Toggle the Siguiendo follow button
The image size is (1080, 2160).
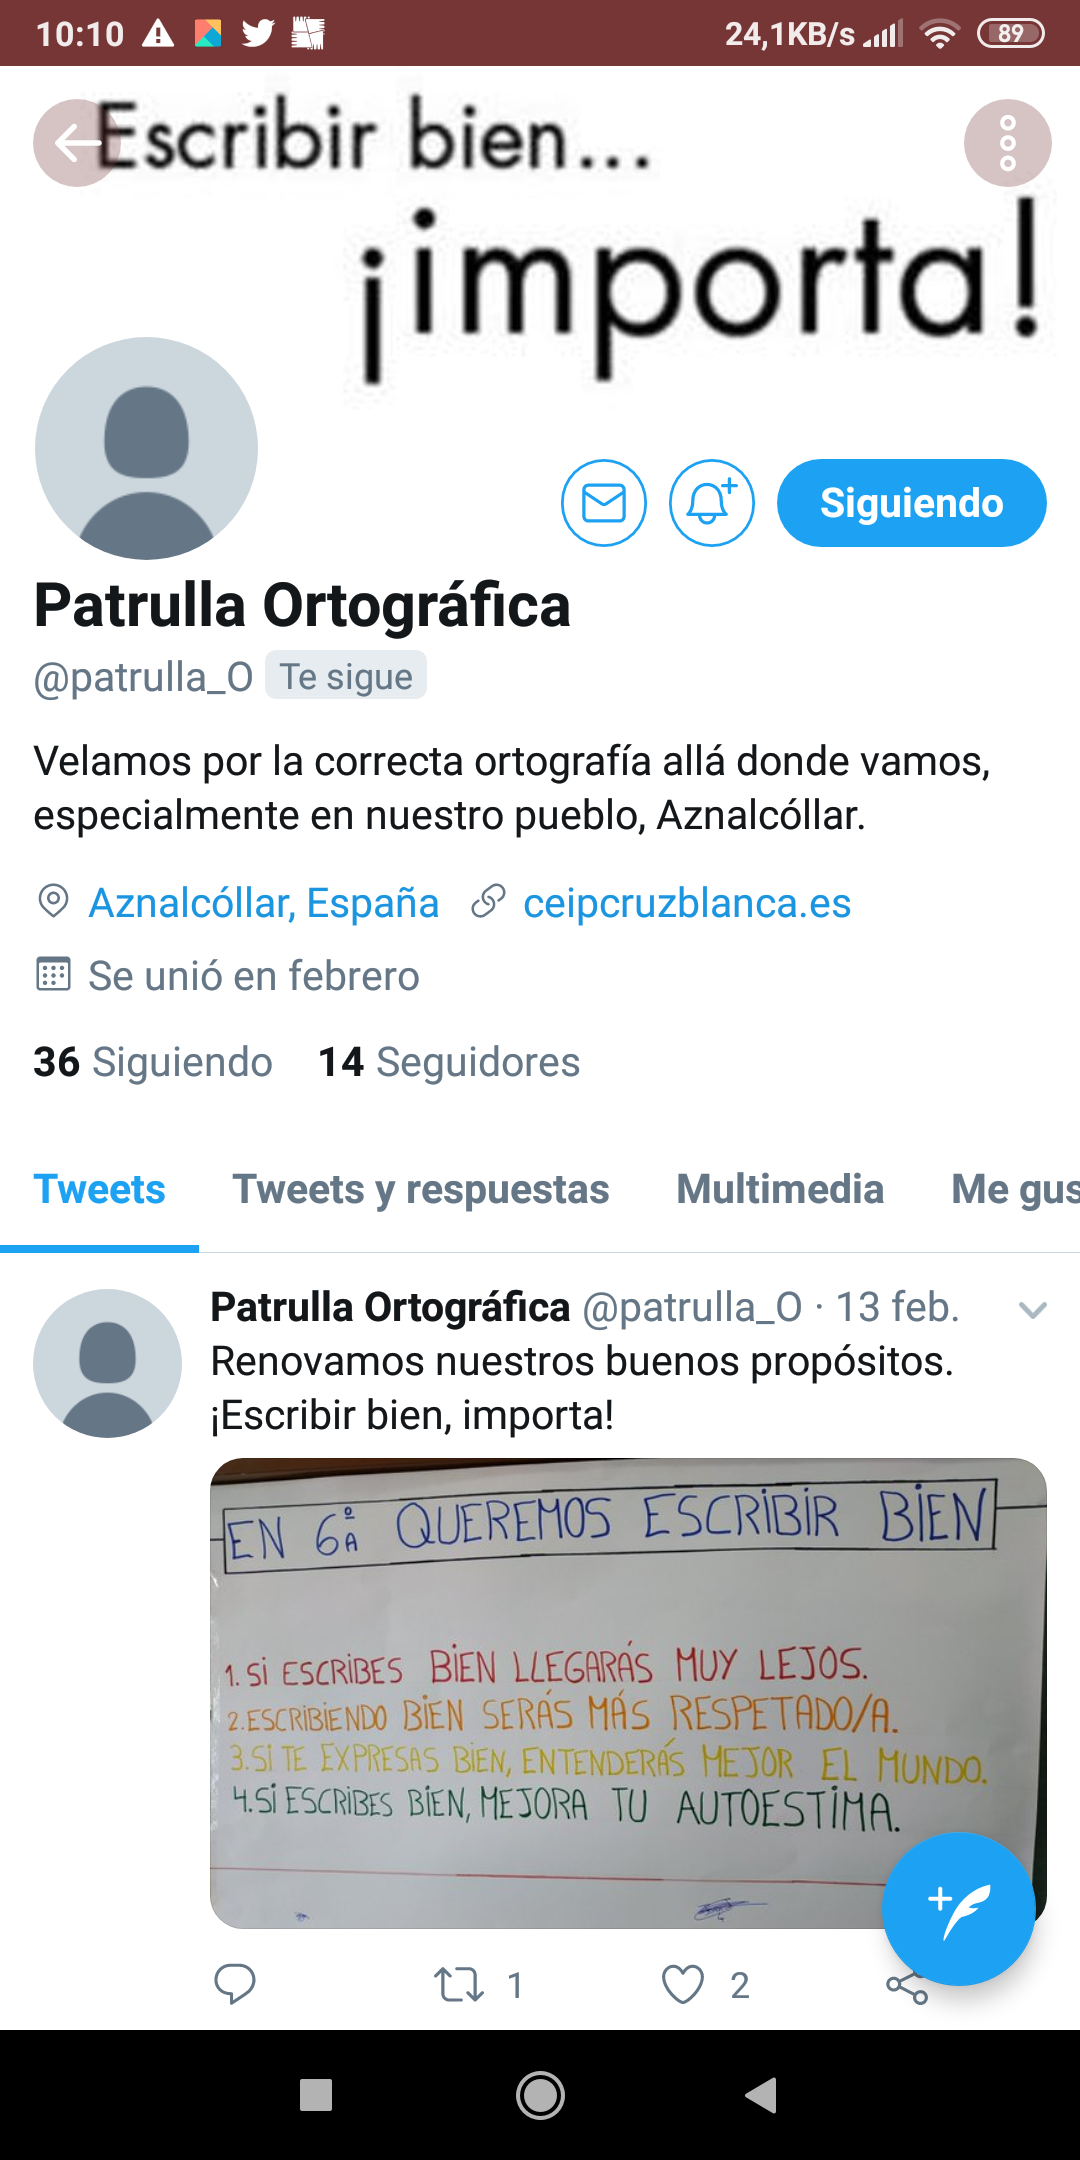pos(912,503)
